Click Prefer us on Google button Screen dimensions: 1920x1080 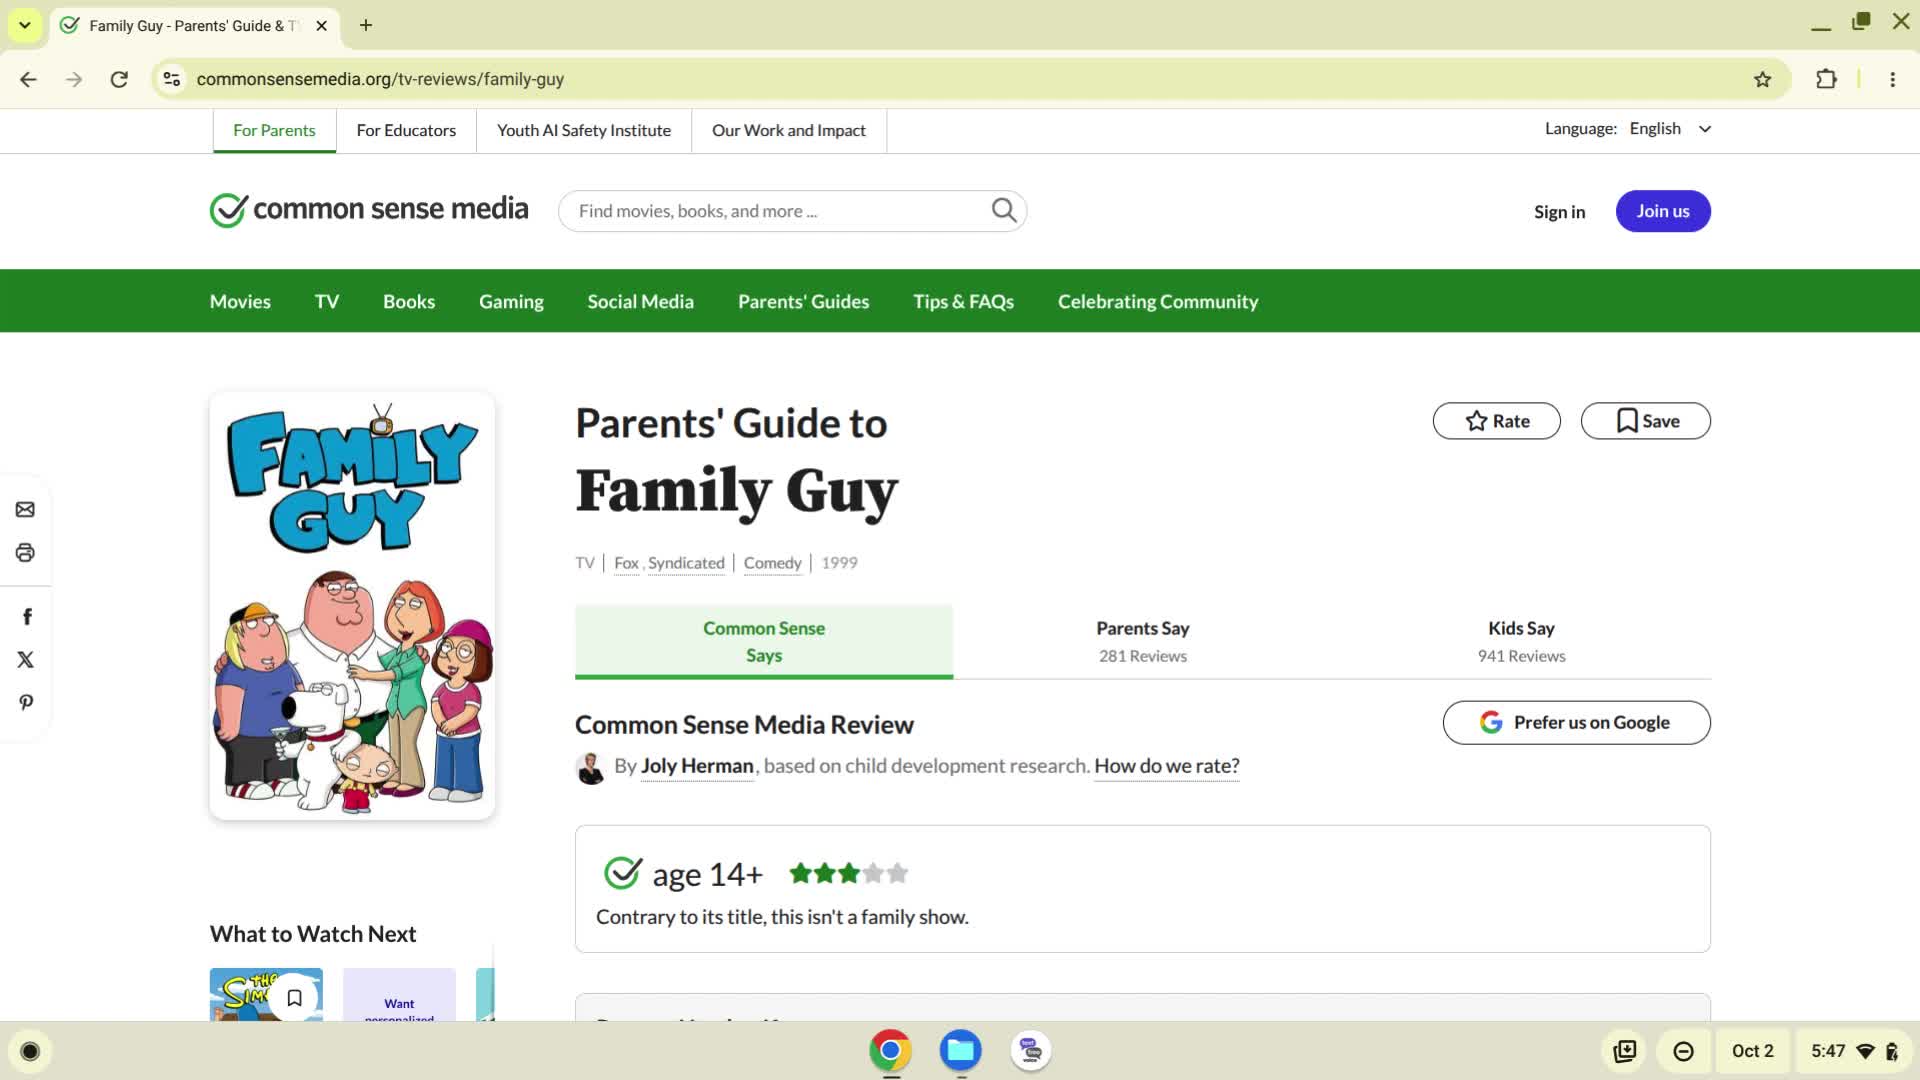click(x=1576, y=722)
